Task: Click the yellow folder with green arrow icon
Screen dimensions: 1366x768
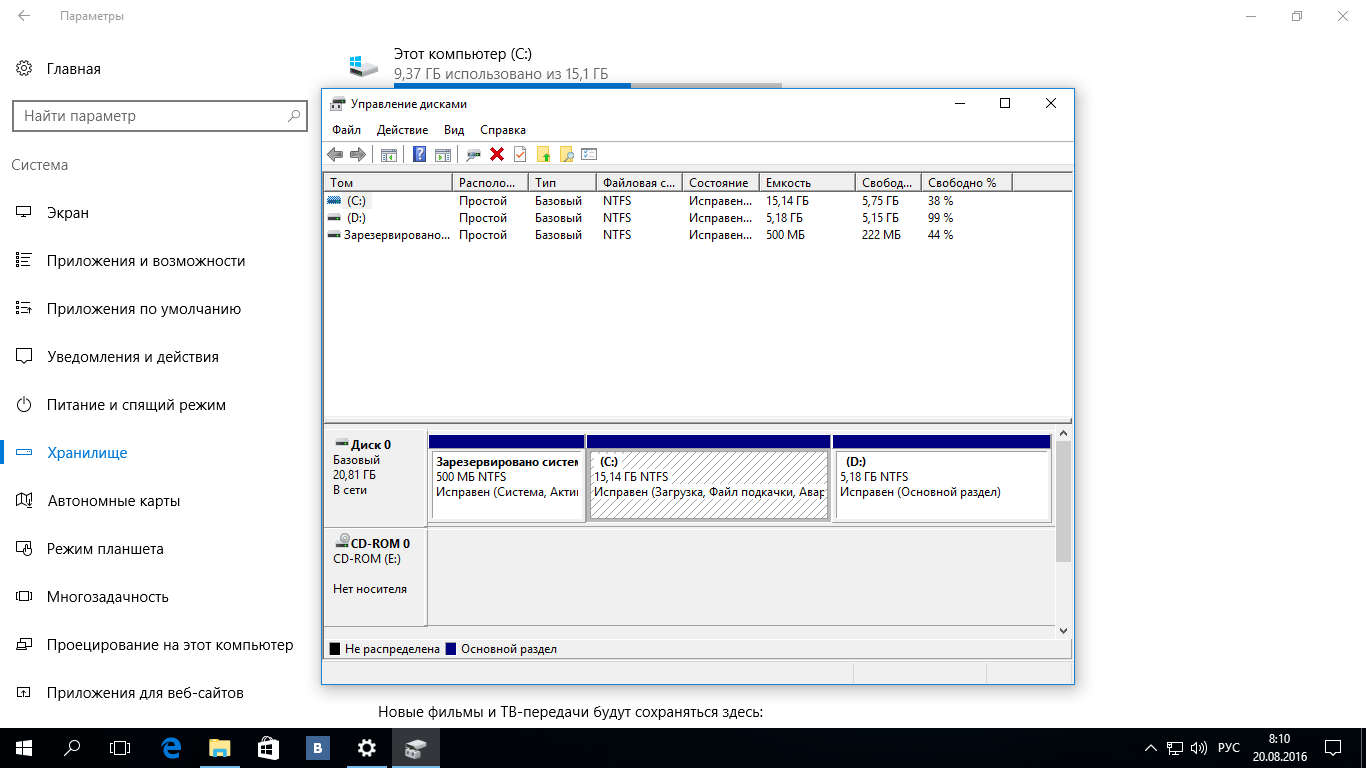Action: (x=543, y=154)
